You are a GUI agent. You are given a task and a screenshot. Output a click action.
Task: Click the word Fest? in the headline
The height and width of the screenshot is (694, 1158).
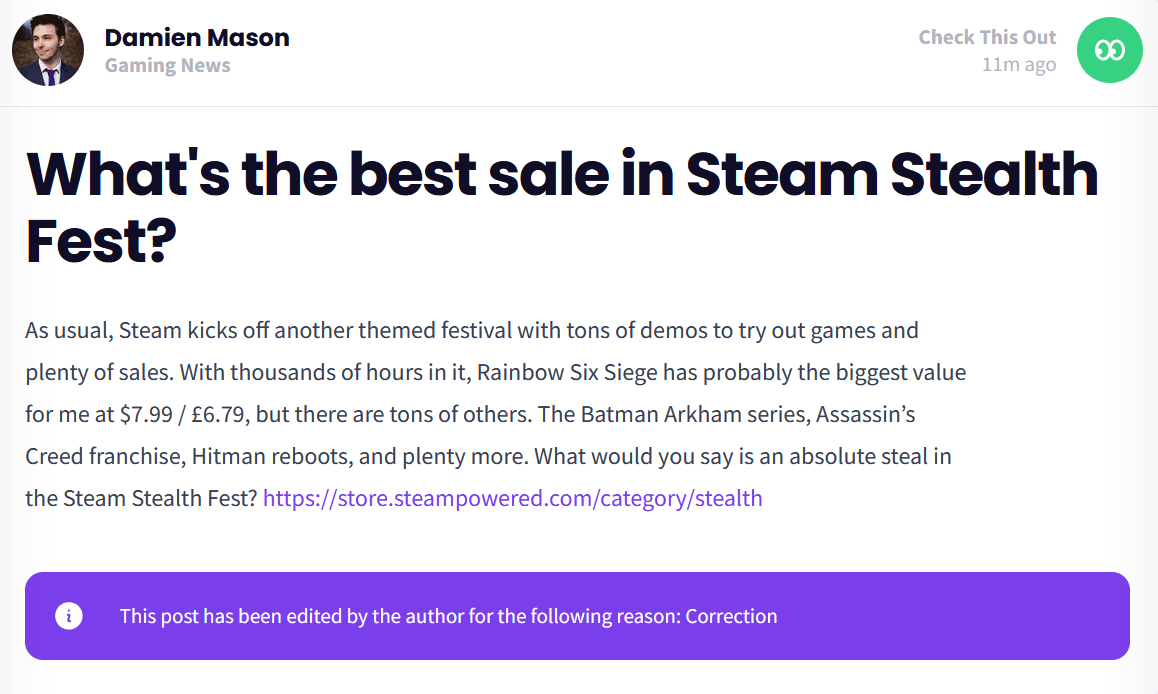click(101, 241)
